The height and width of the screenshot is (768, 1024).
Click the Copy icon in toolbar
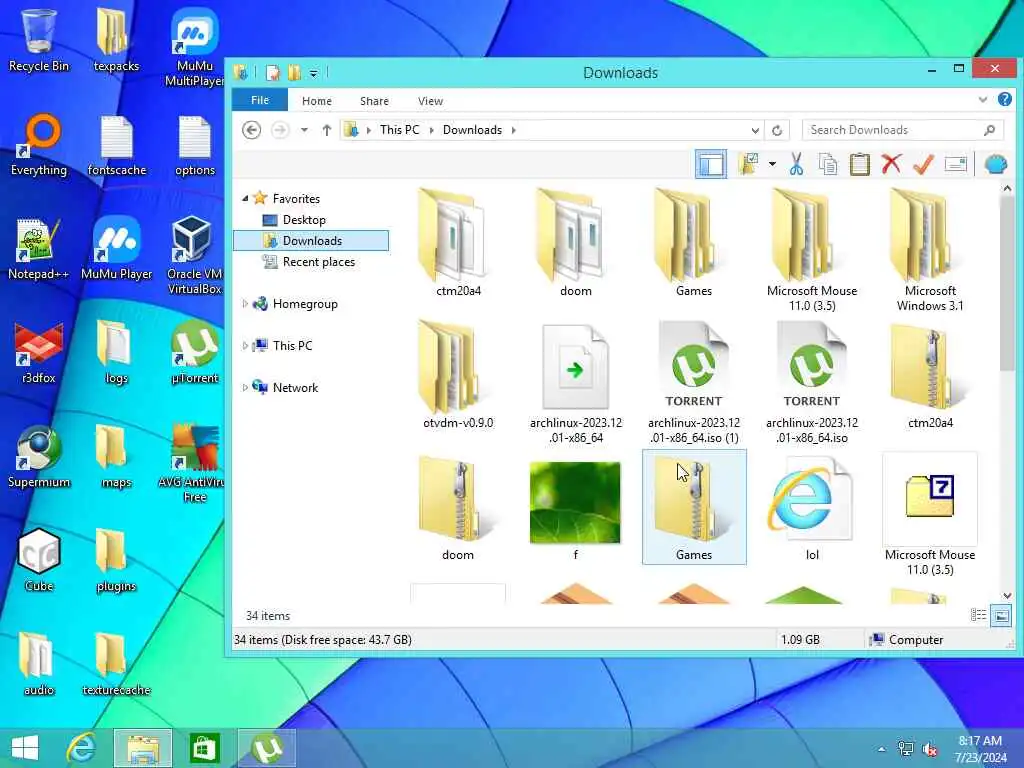pyautogui.click(x=827, y=164)
